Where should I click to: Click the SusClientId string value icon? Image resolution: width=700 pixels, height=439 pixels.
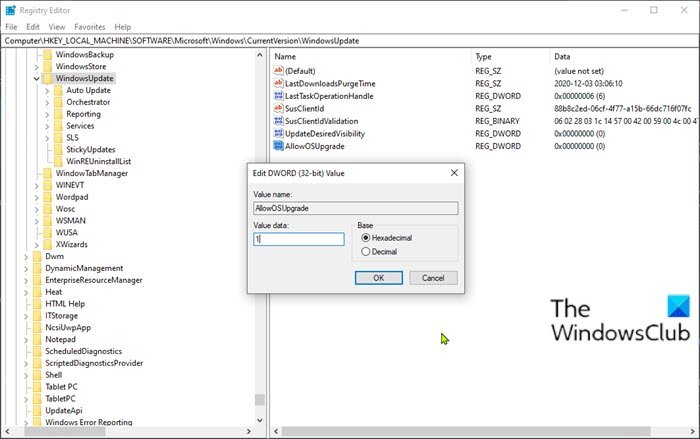279,108
